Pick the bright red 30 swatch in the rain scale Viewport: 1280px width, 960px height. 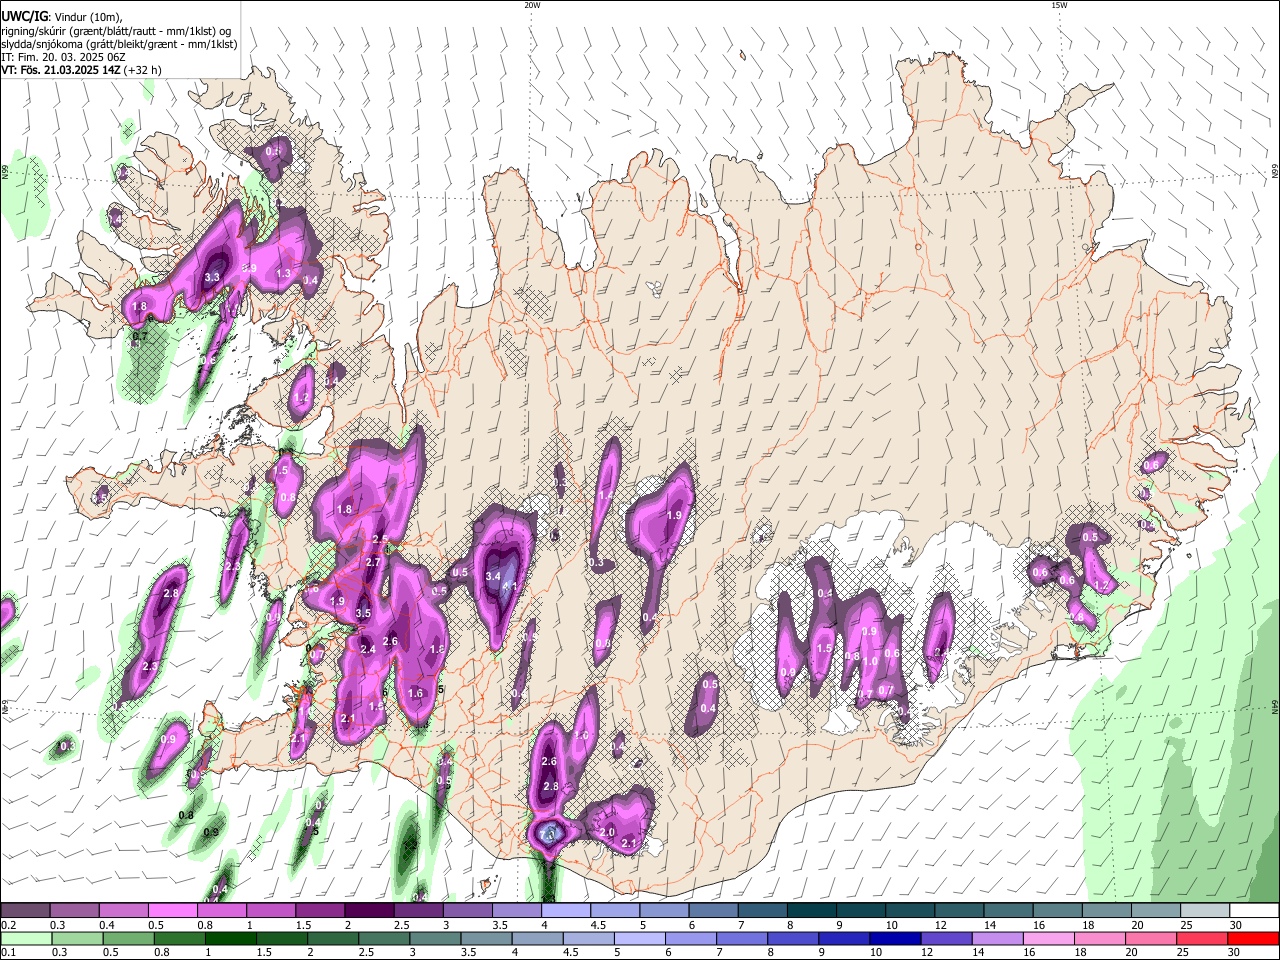pos(1253,938)
